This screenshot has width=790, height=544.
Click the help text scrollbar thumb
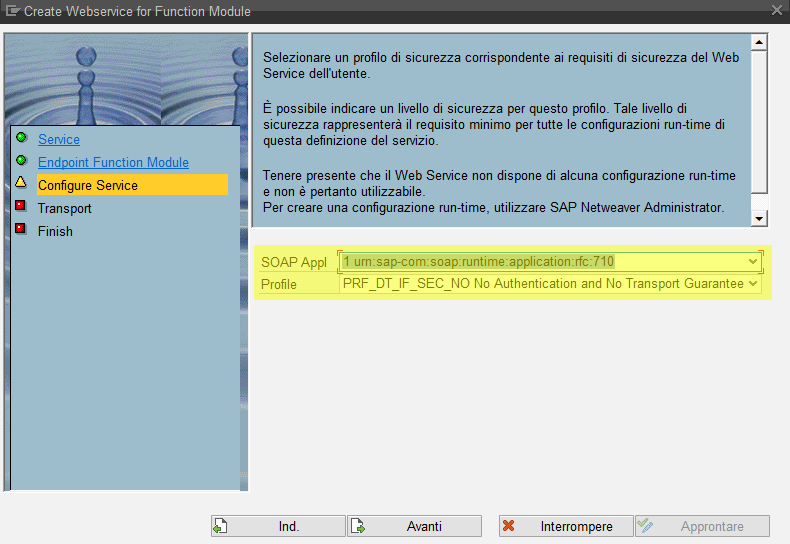[759, 122]
